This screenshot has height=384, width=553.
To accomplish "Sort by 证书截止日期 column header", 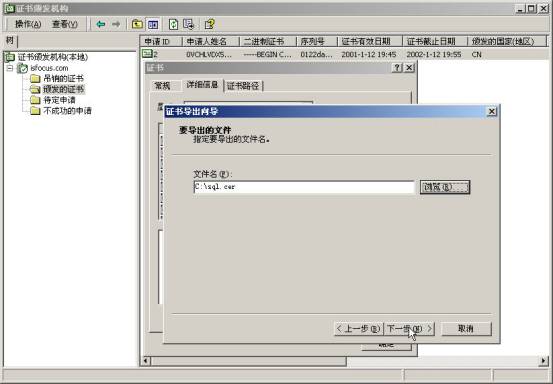I will click(x=434, y=41).
